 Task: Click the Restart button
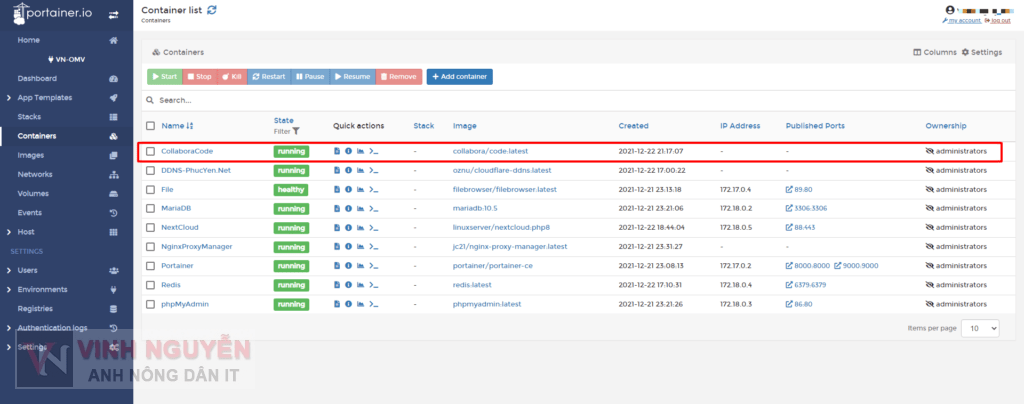[269, 77]
